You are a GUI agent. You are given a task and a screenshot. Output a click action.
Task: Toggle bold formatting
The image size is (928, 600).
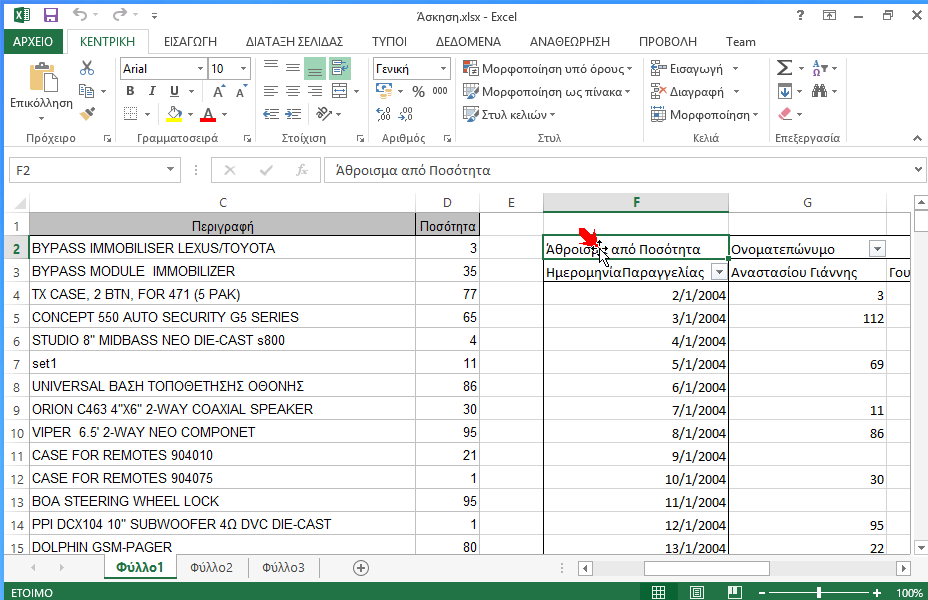130,91
